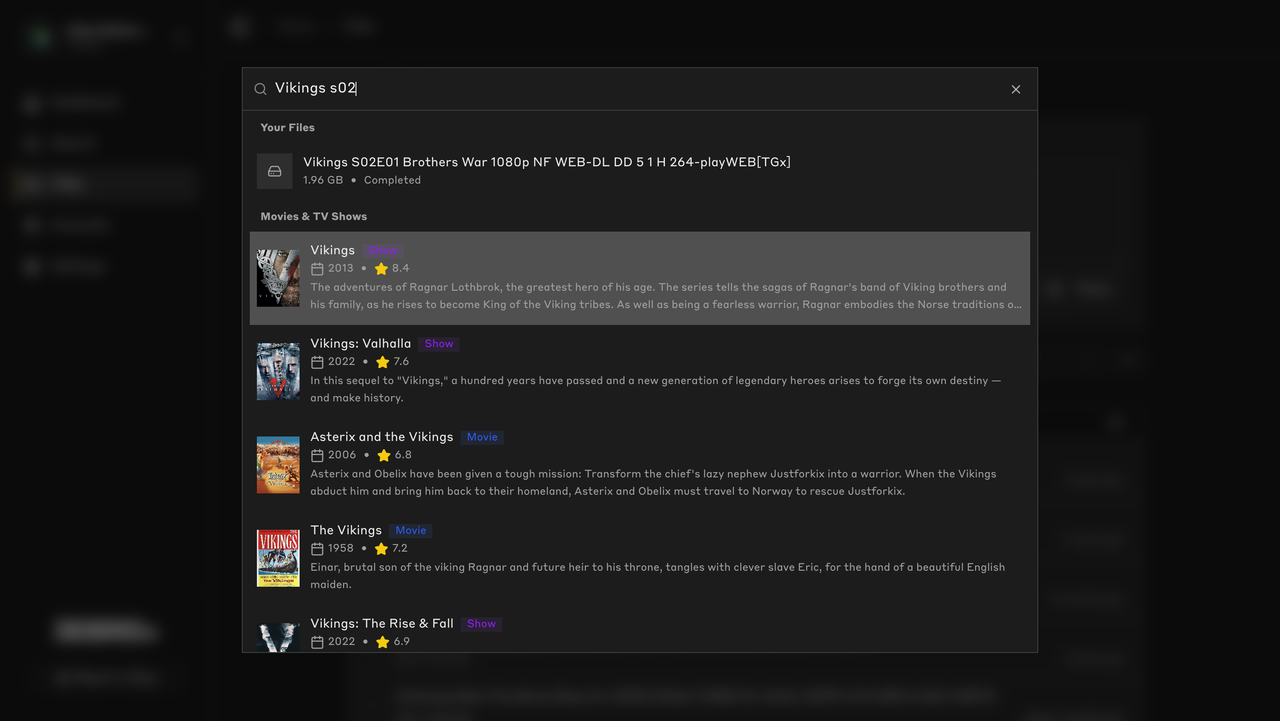1280x721 pixels.
Task: Click the Movie tag next to Asterix and the Vikings
Action: pyautogui.click(x=482, y=437)
